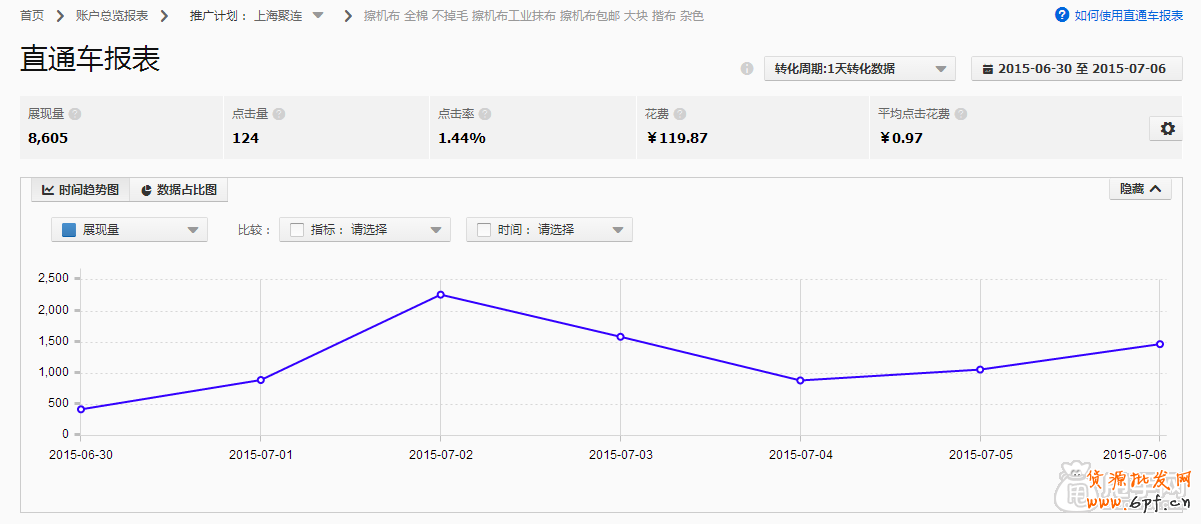
Task: Click help icon beside 花费 metric
Action: tap(679, 114)
